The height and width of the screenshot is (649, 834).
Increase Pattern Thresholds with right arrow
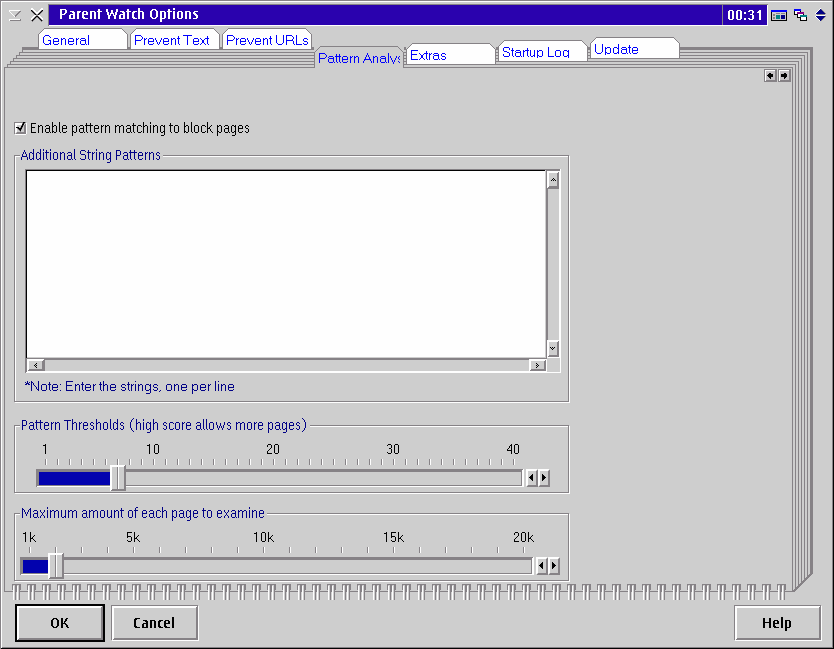pyautogui.click(x=543, y=478)
